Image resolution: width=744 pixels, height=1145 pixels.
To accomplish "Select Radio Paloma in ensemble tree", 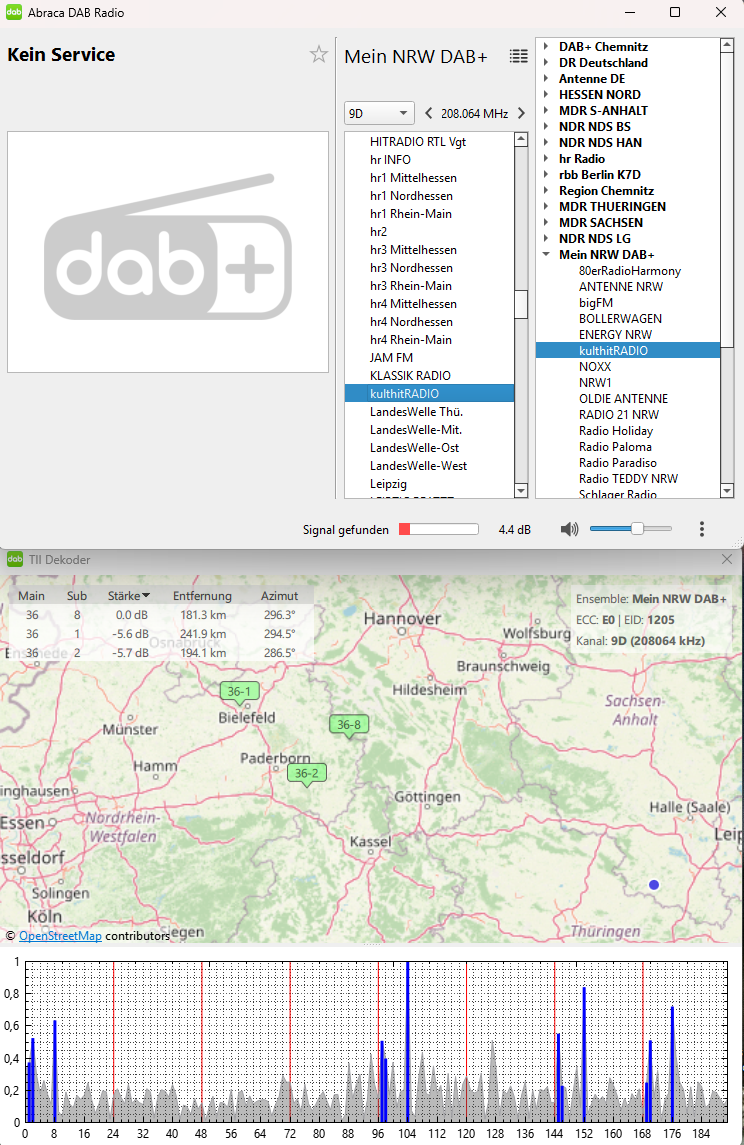I will pyautogui.click(x=615, y=447).
